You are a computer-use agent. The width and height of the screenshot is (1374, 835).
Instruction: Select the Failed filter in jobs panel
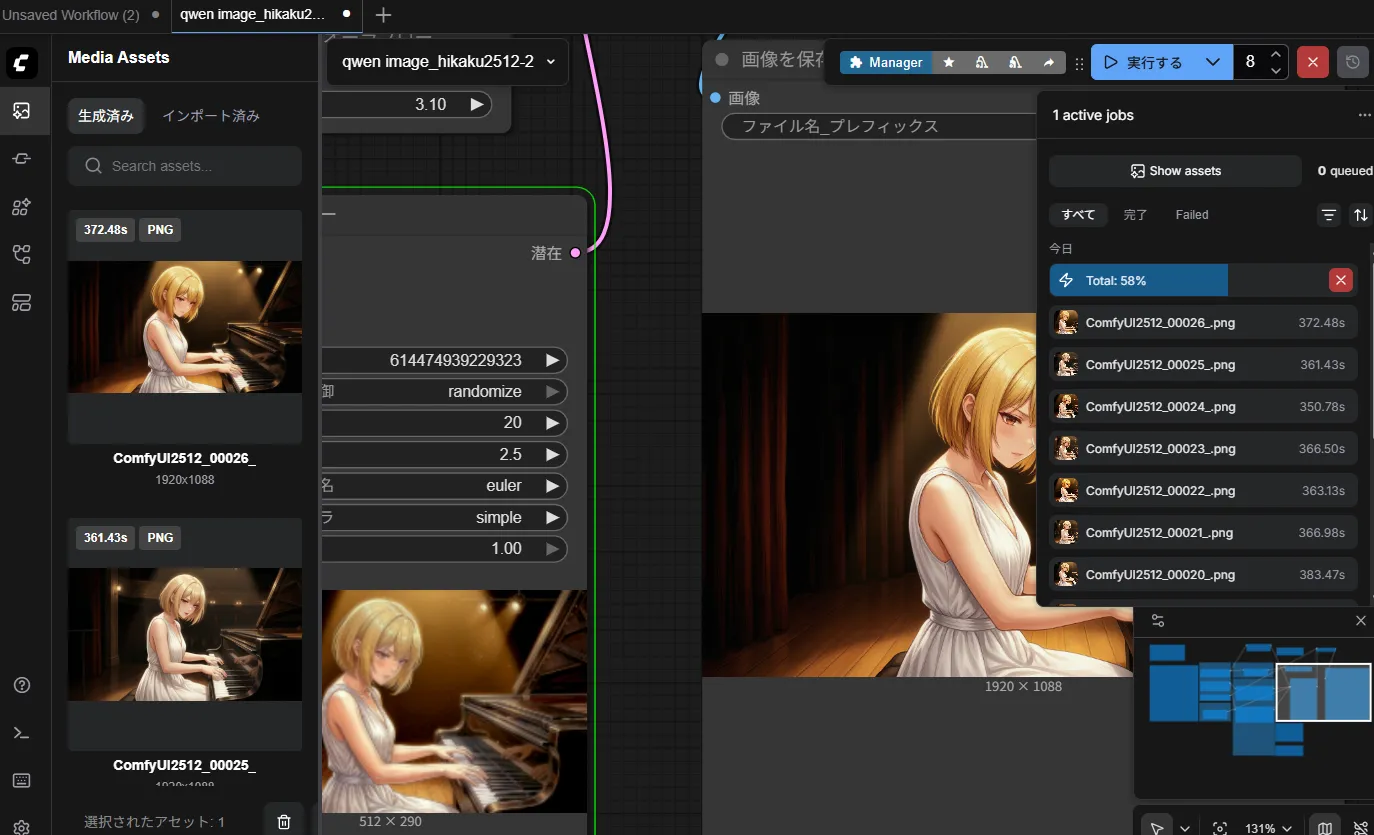tap(1191, 215)
